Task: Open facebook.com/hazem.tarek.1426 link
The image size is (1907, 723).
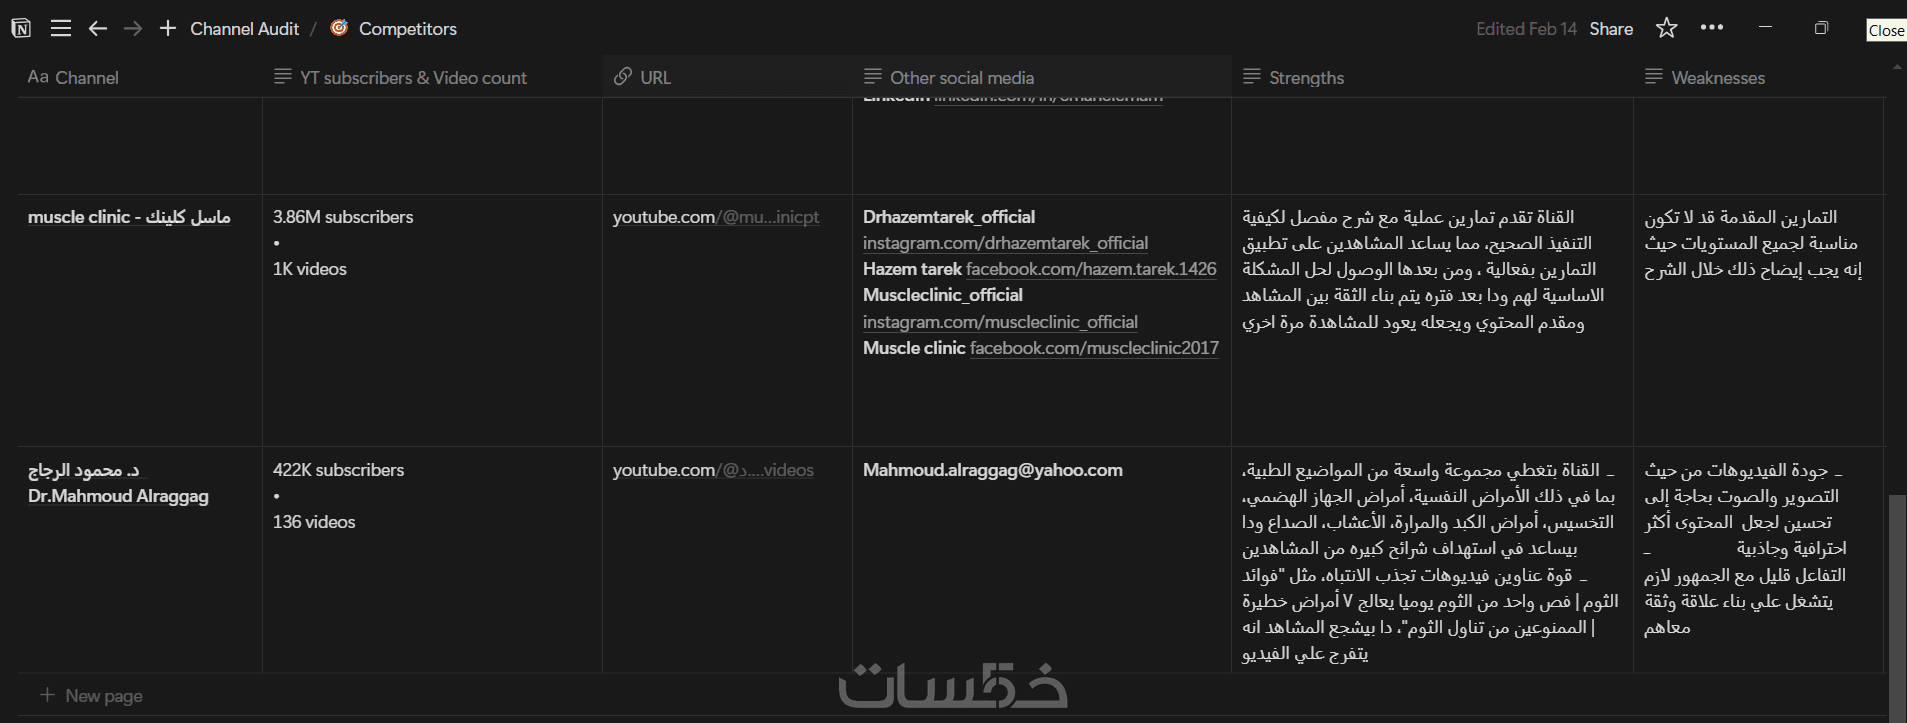Action: 1091,269
